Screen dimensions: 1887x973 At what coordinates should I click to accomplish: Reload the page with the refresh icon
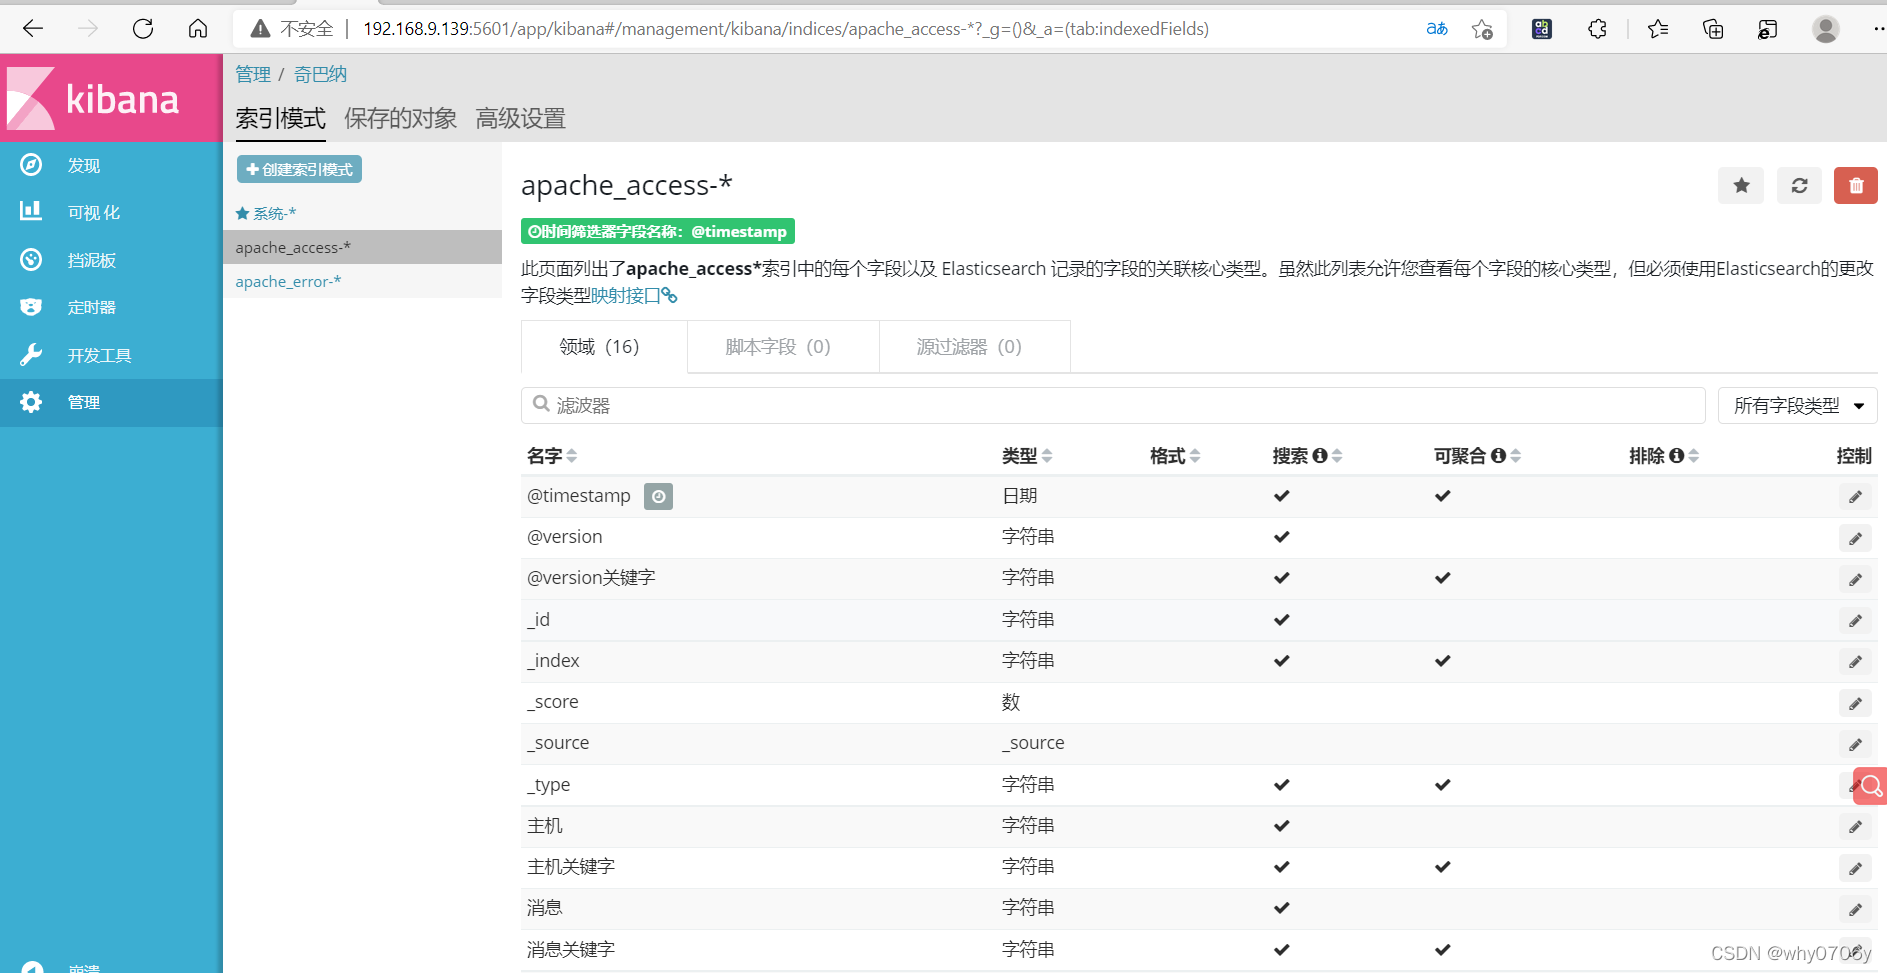click(143, 29)
